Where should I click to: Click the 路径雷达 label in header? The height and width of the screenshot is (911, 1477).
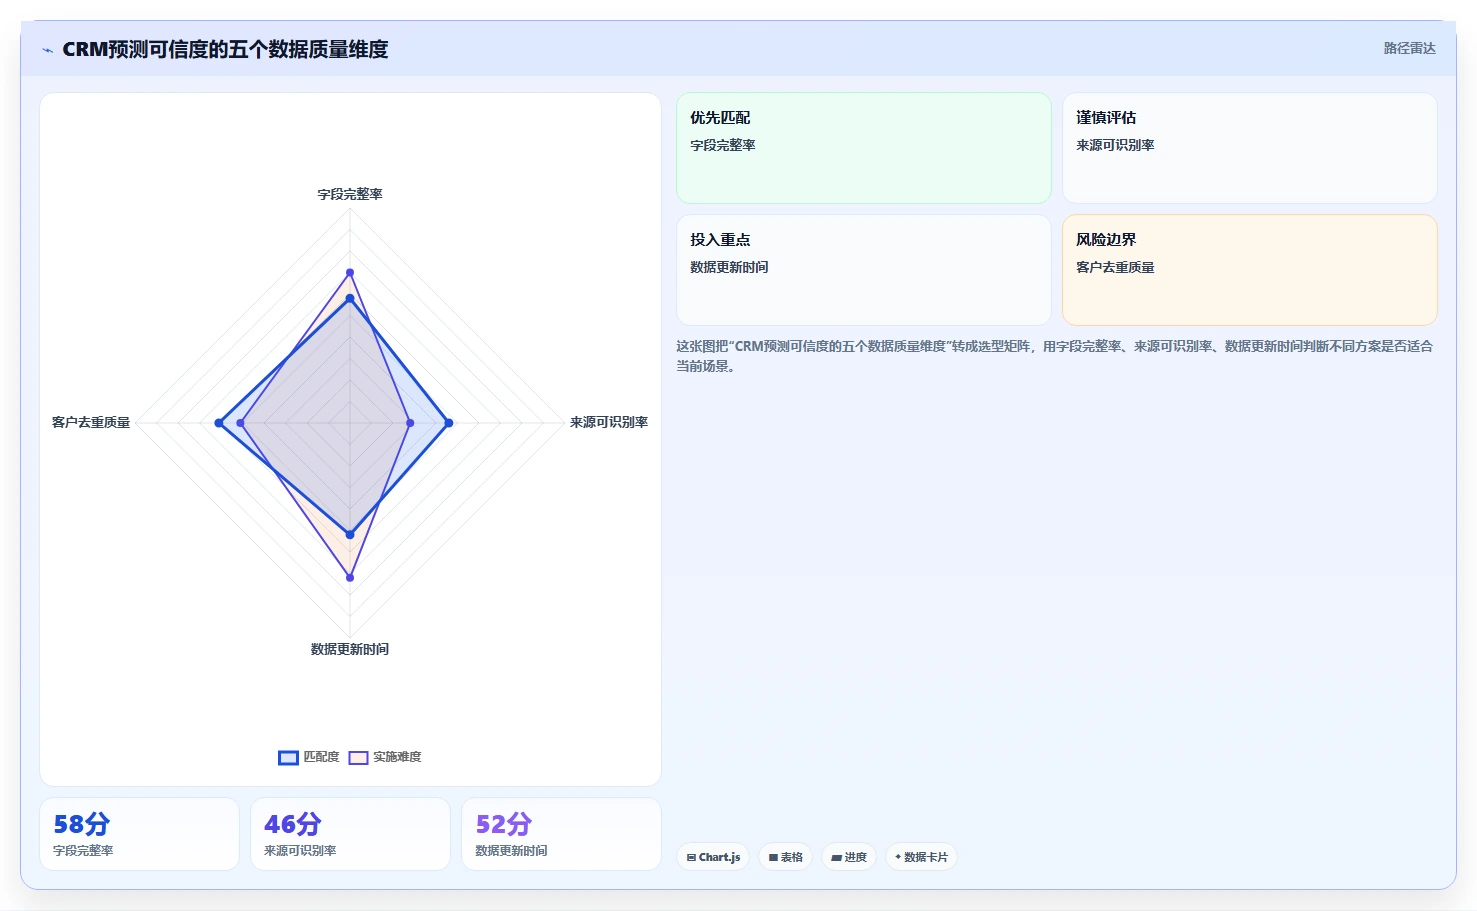(x=1409, y=48)
